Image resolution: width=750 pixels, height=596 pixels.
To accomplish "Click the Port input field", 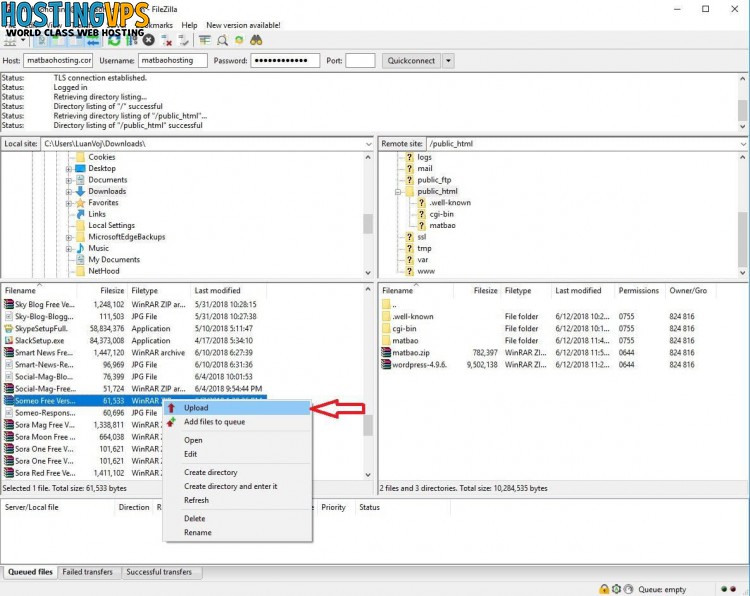I will [x=360, y=61].
